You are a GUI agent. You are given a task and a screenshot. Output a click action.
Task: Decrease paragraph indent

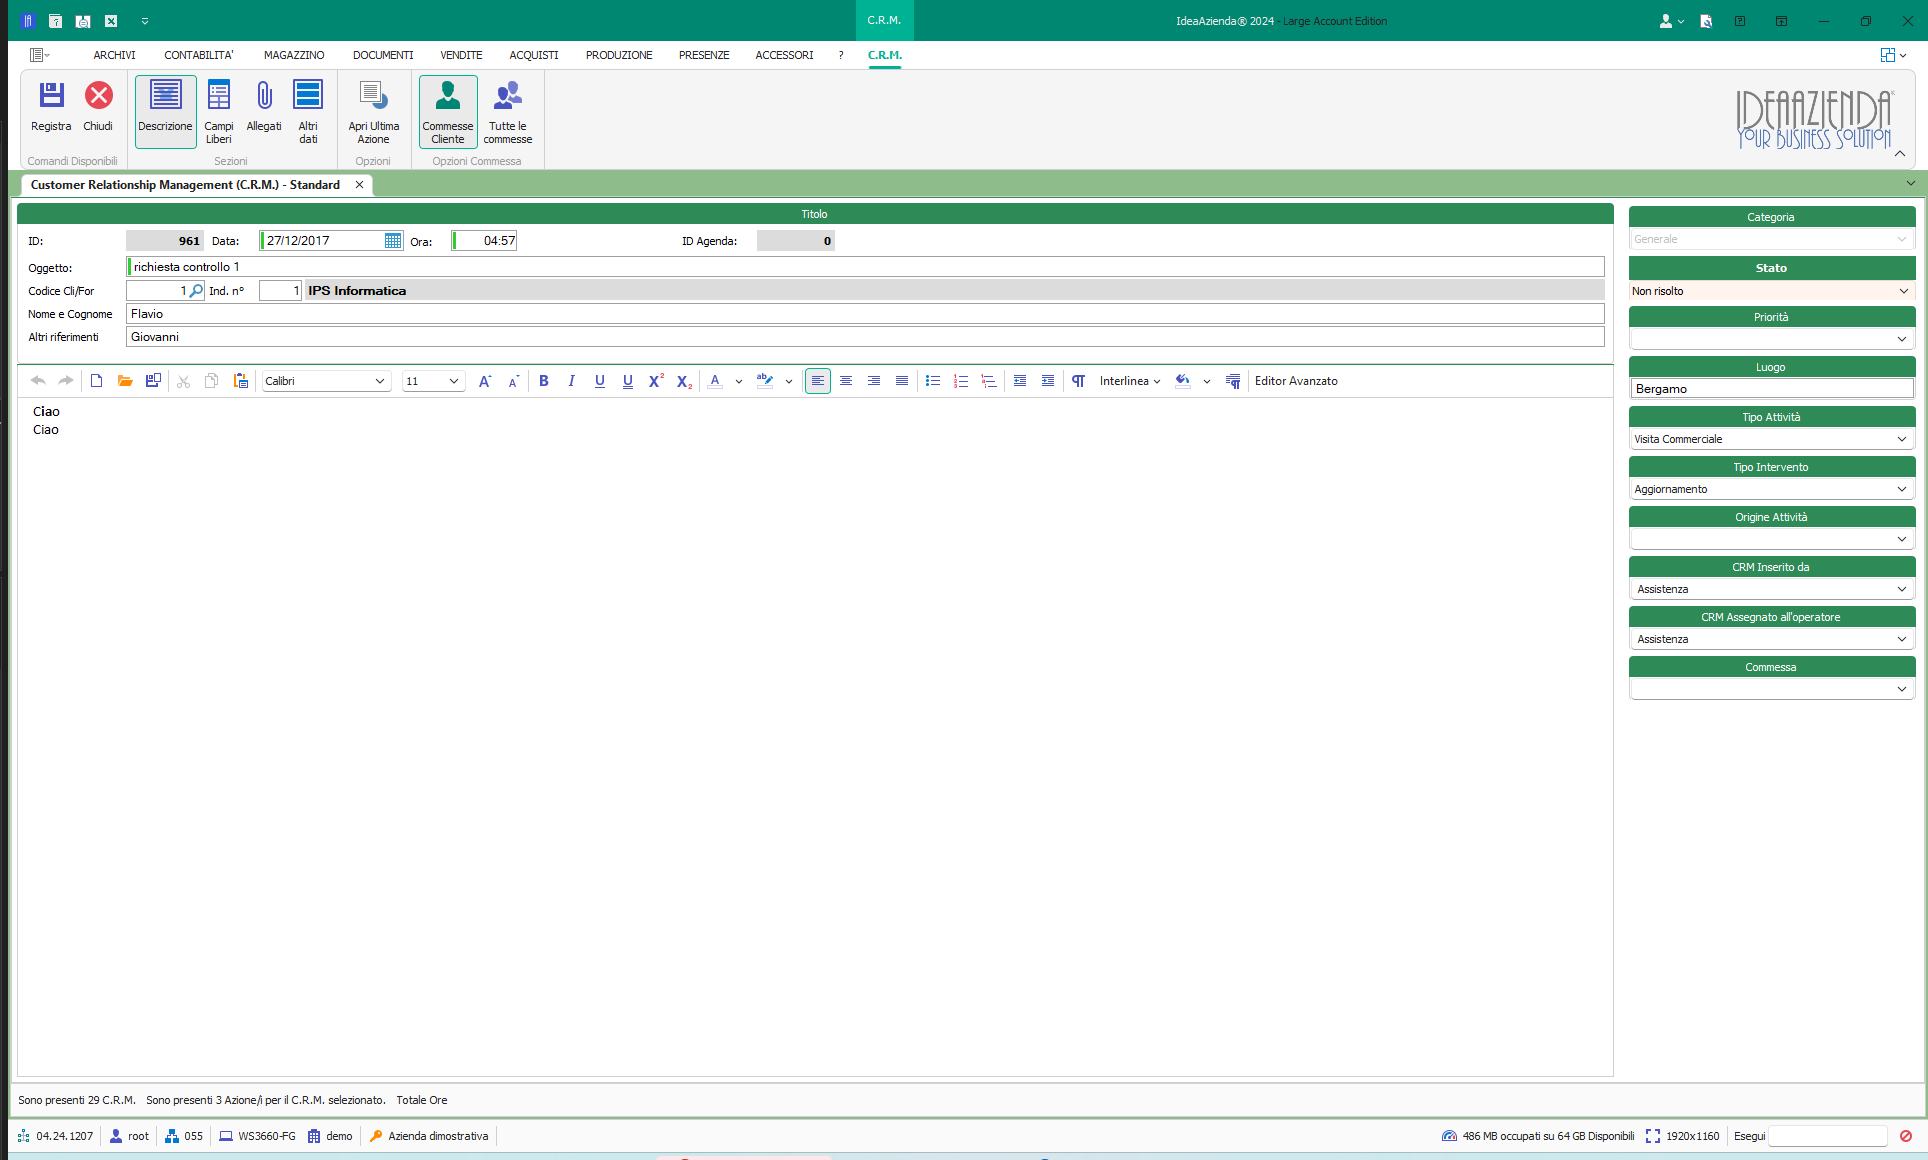[1020, 381]
